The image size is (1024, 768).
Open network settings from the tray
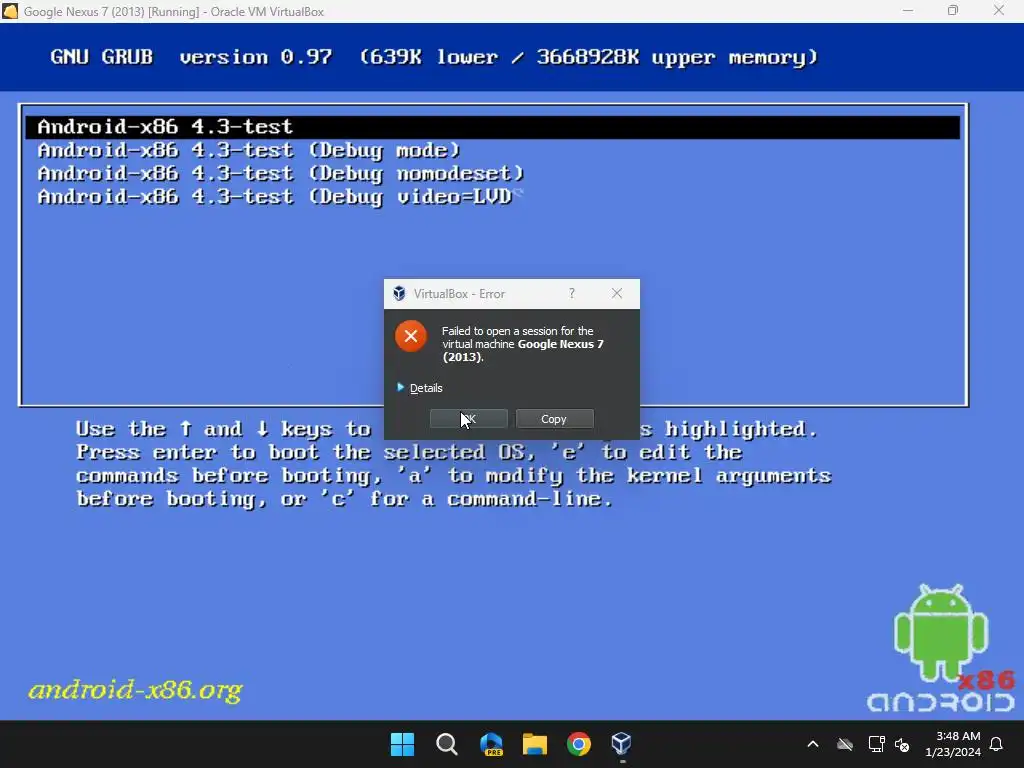pos(876,744)
